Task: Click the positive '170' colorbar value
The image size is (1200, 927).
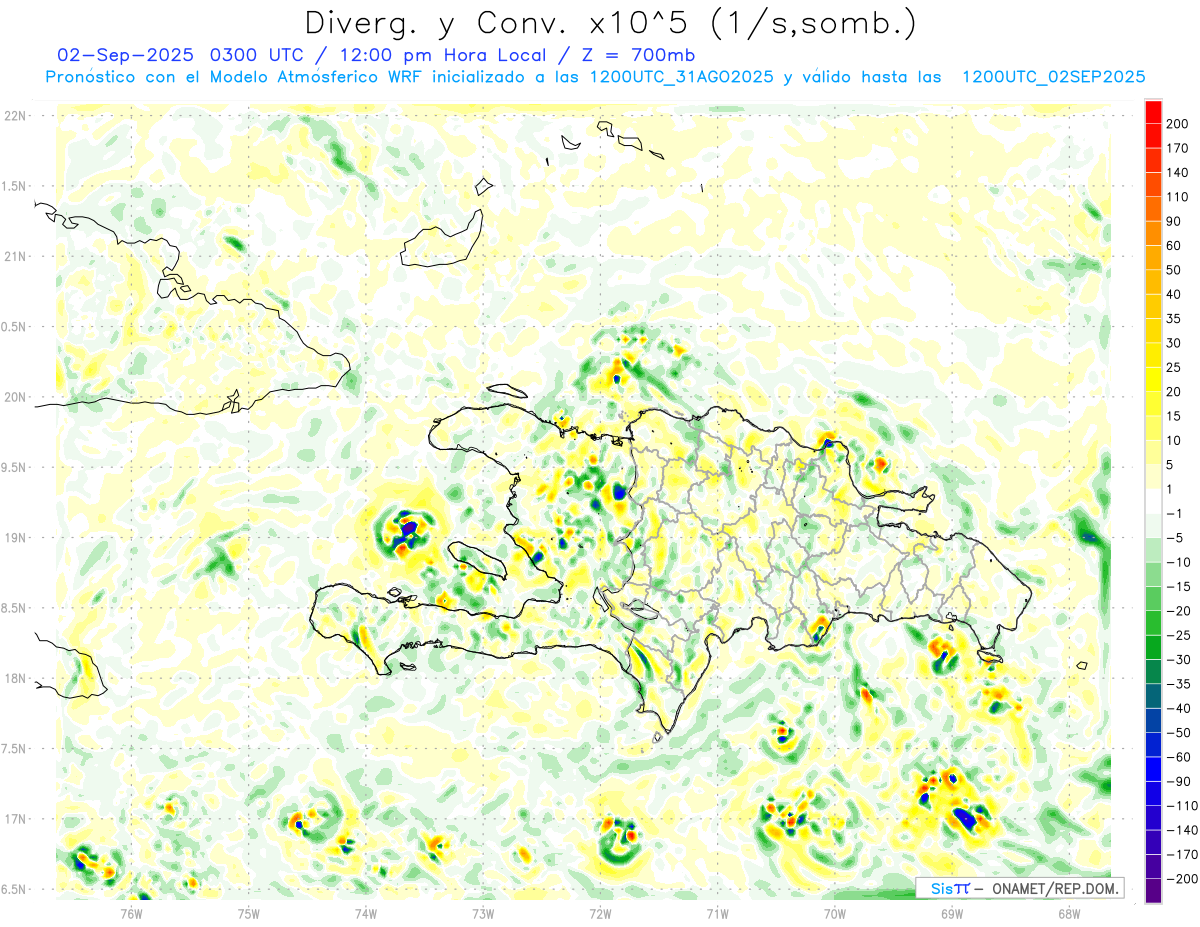Action: pyautogui.click(x=1178, y=148)
